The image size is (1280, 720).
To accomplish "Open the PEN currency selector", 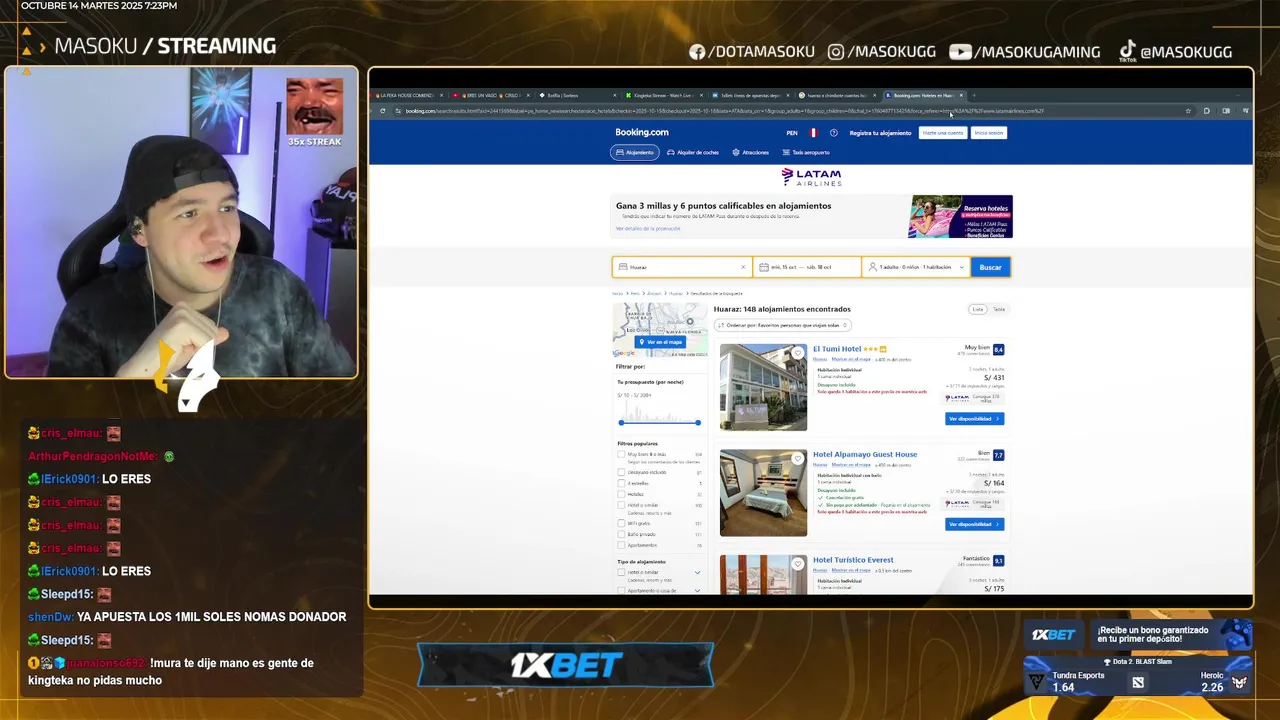I will 792,133.
